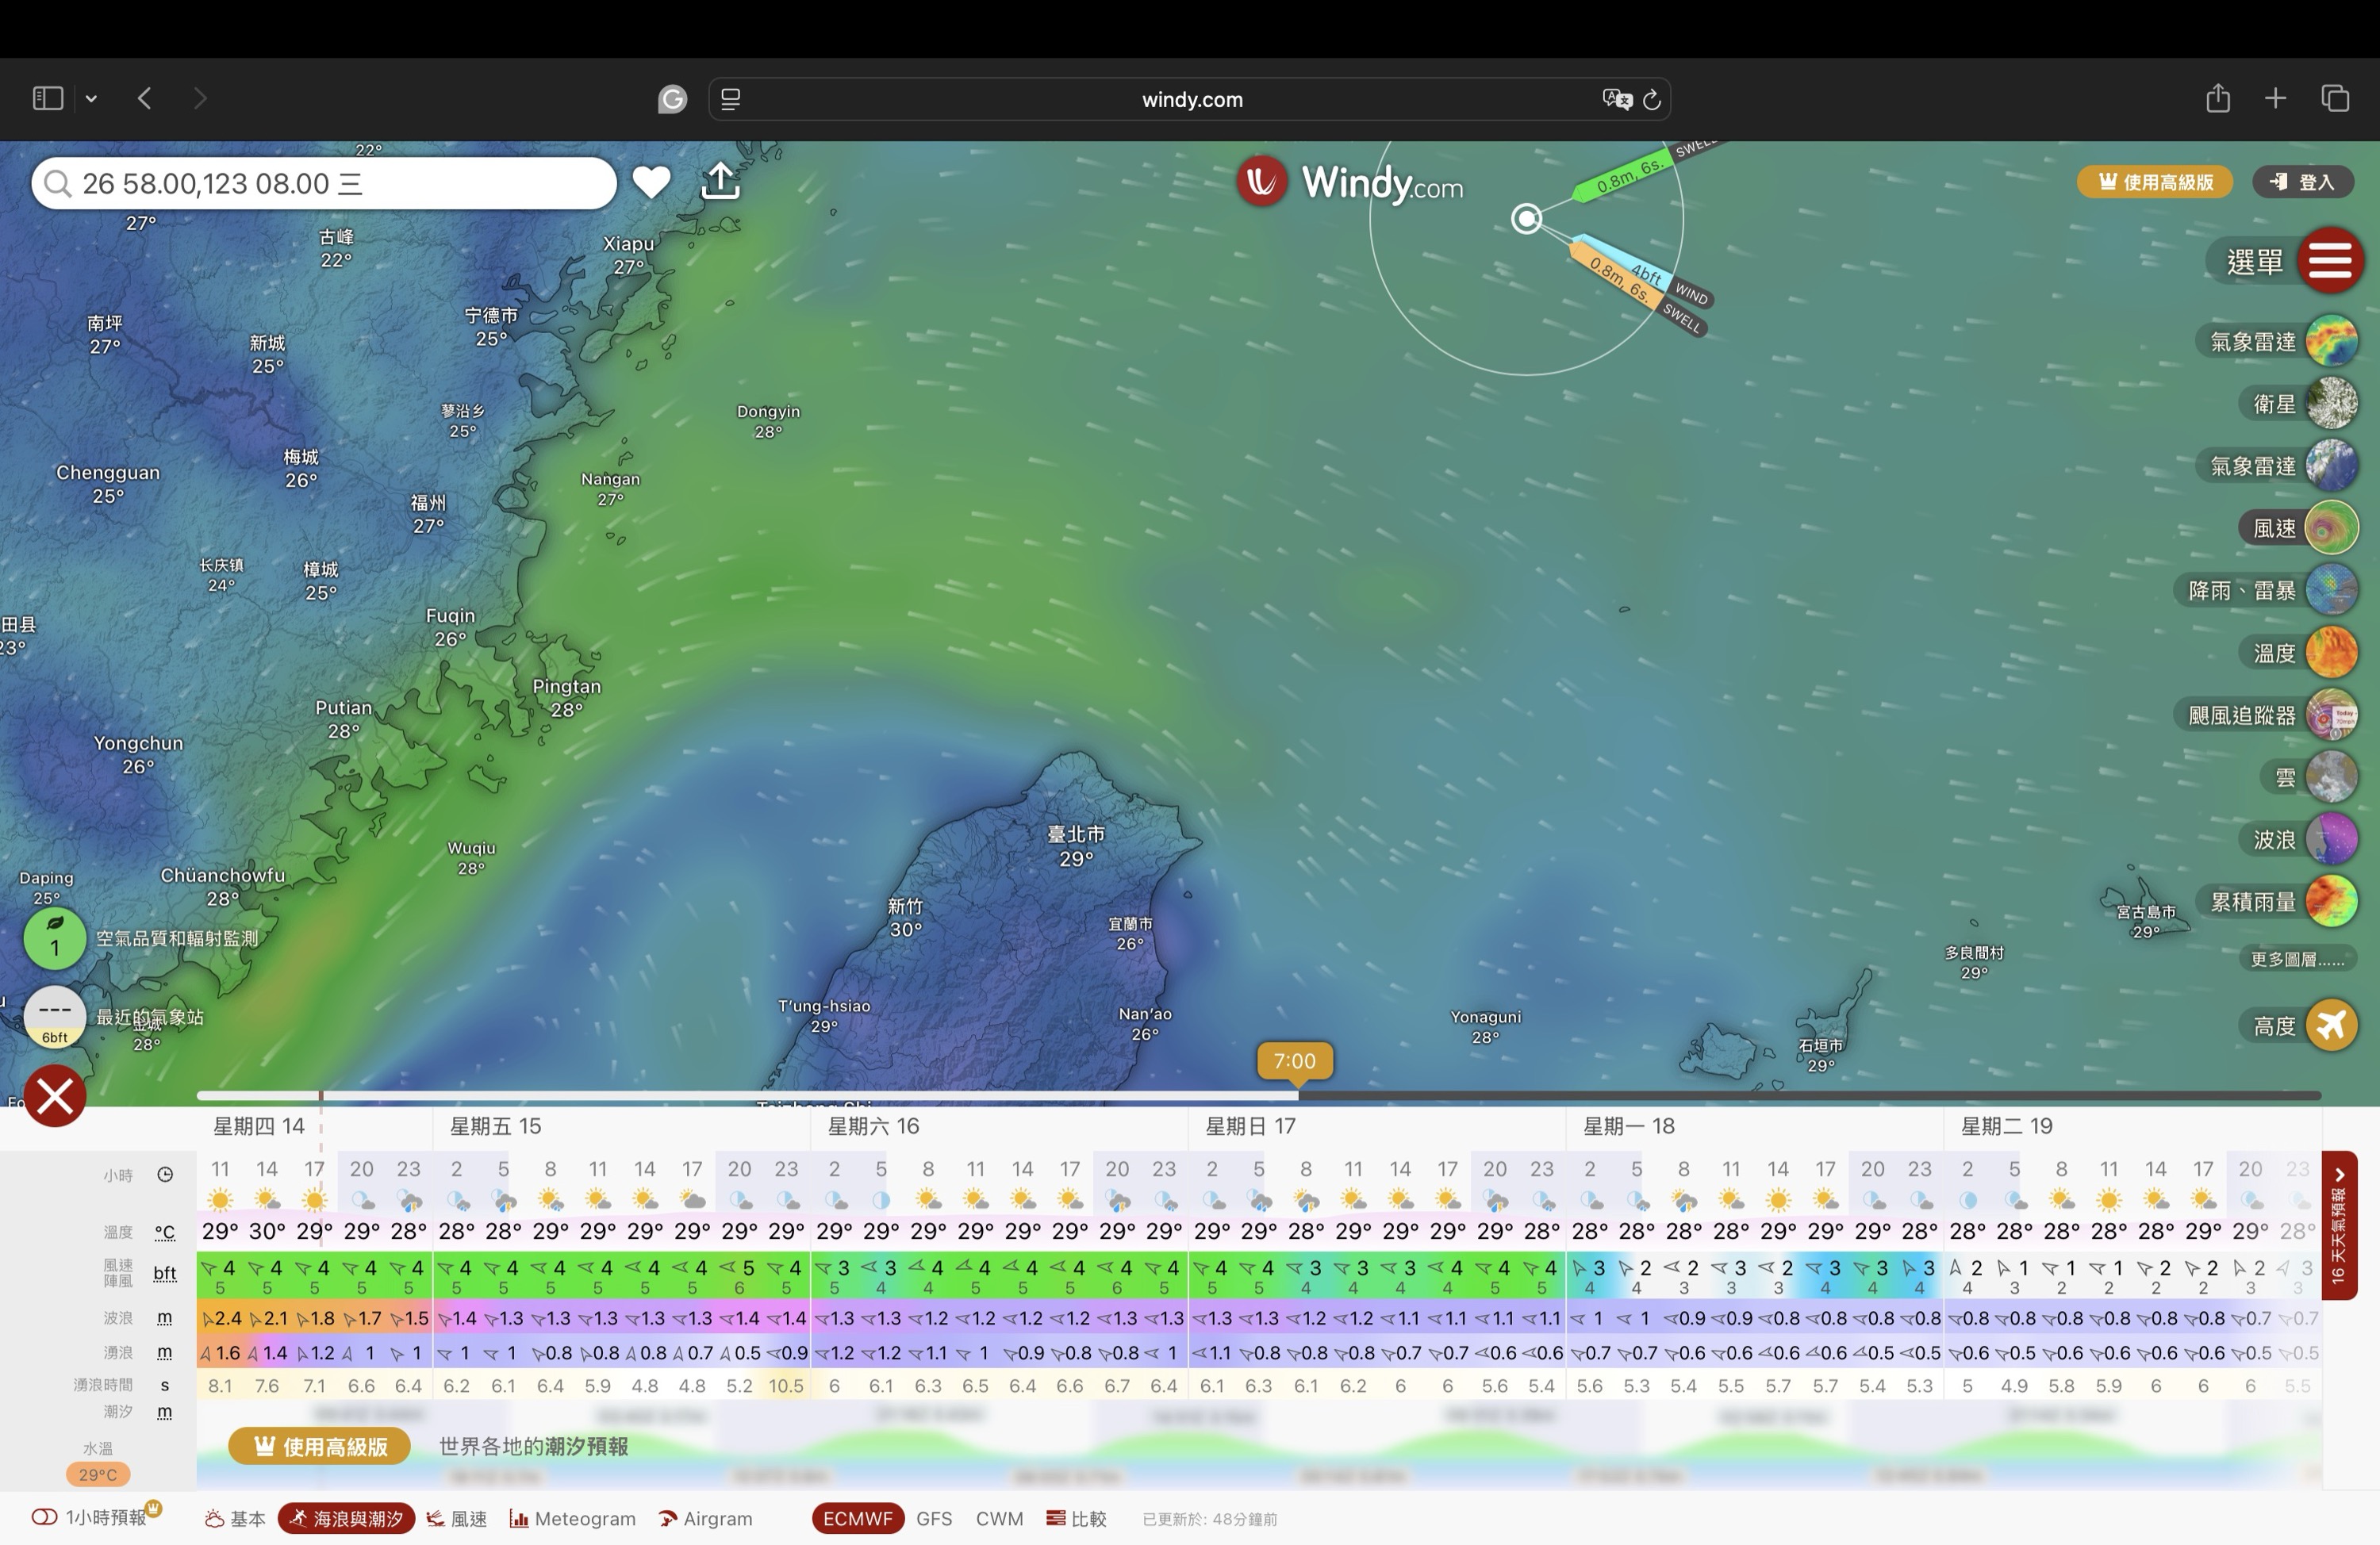This screenshot has width=2380, height=1545.
Task: Switch to the Meteogram tab
Action: pyautogui.click(x=573, y=1518)
